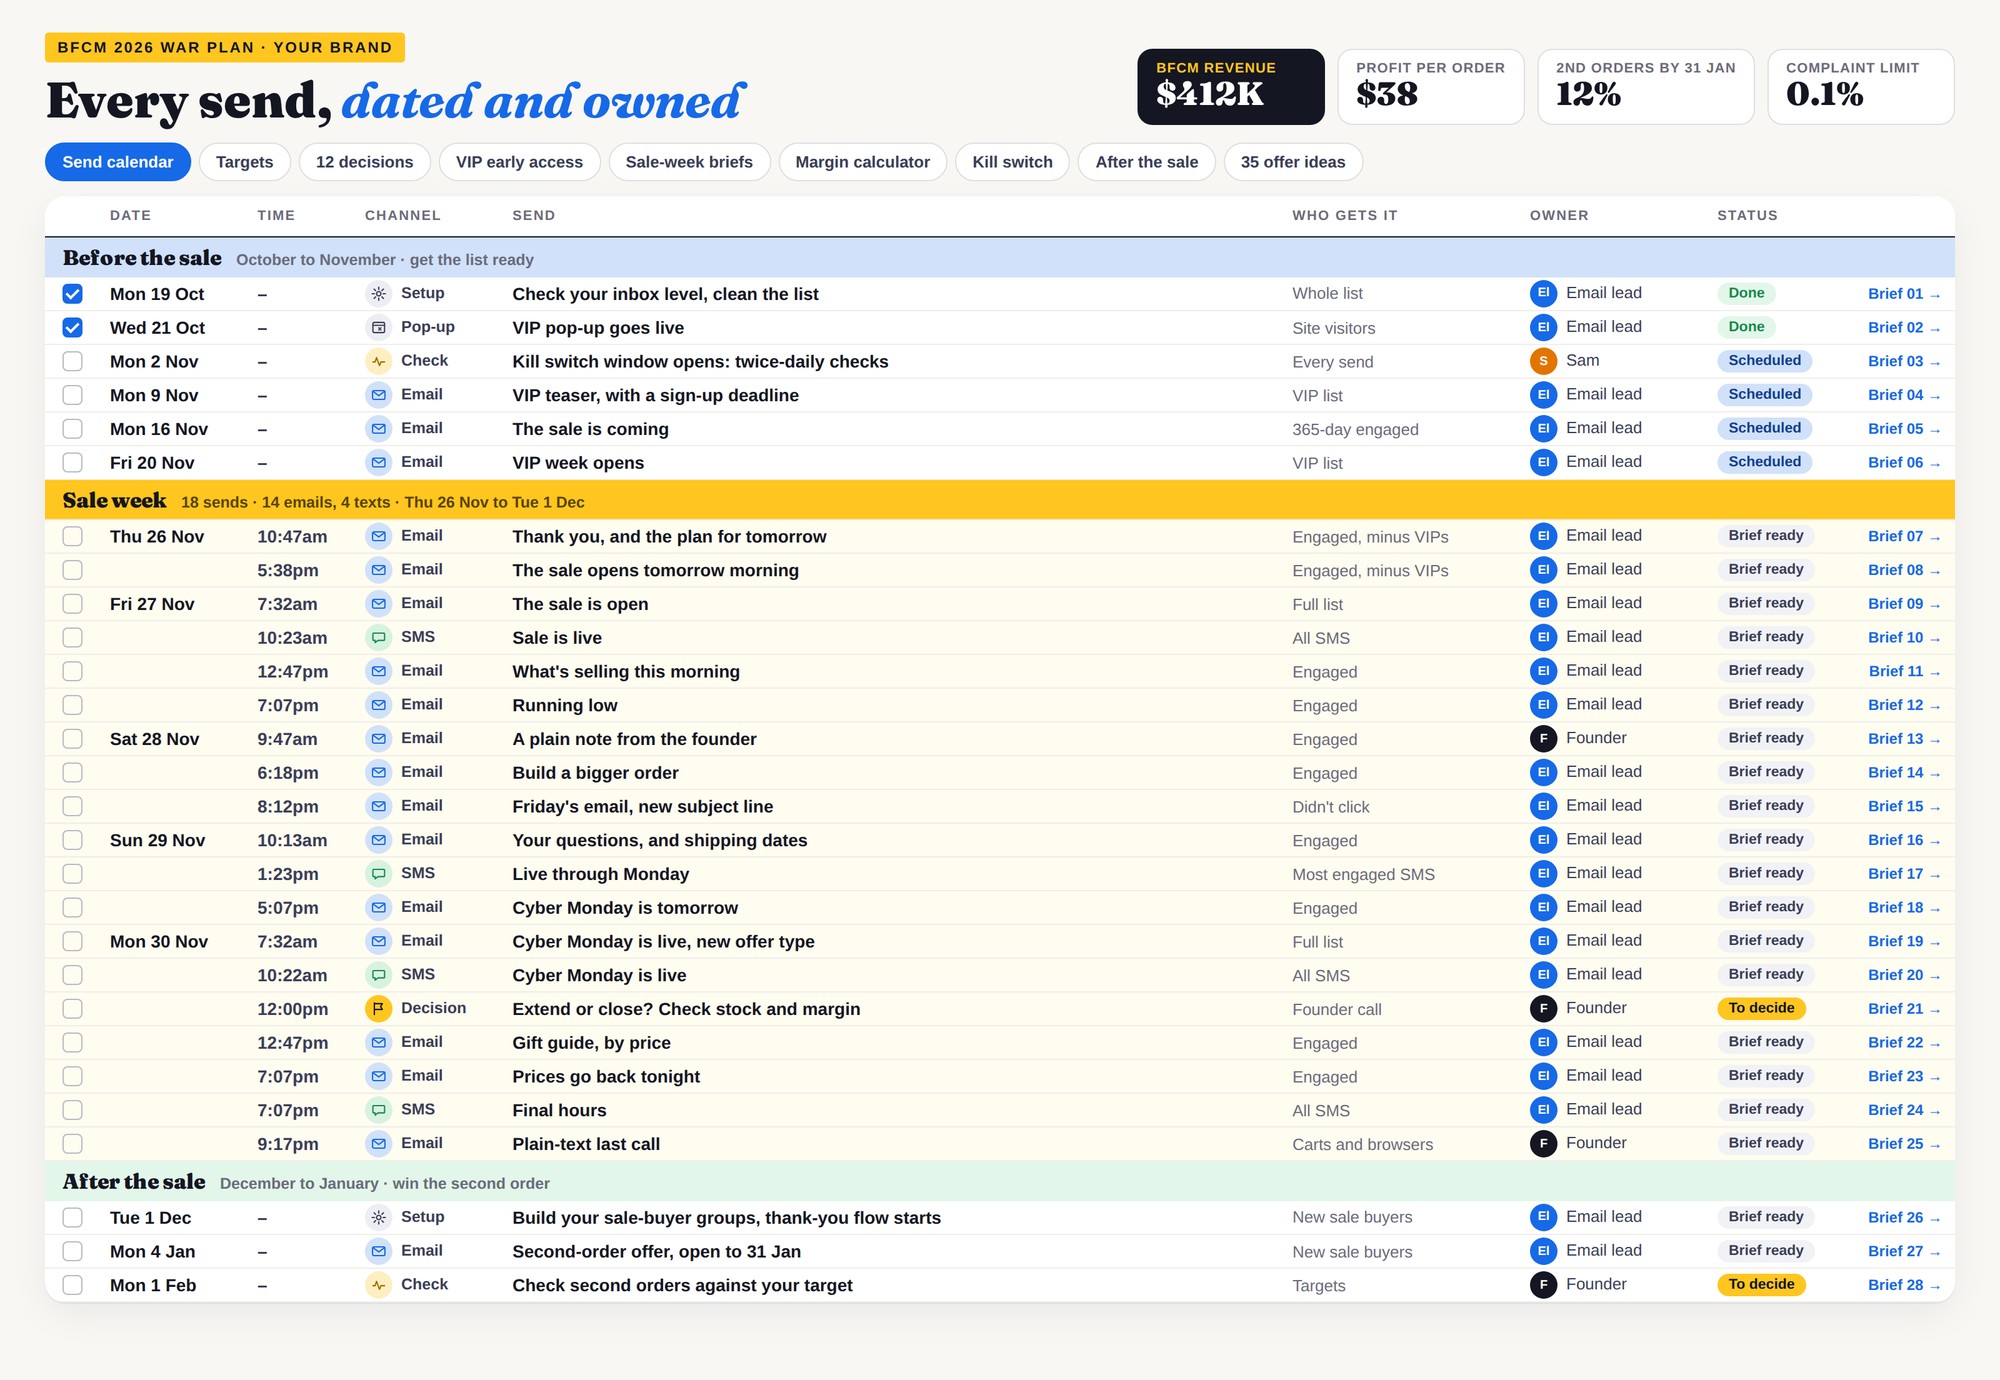Screen dimensions: 2000x1380
Task: Open the Brief 13 link
Action: tap(1903, 739)
